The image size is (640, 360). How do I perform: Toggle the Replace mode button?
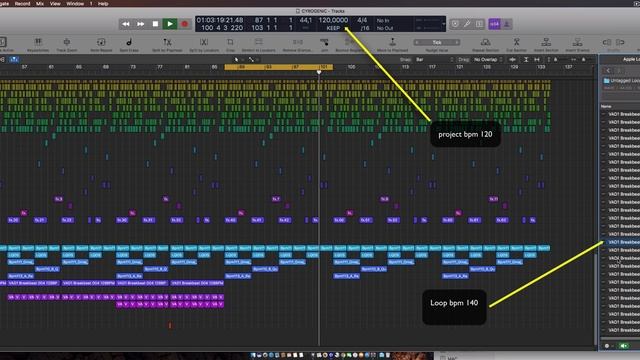coord(455,24)
